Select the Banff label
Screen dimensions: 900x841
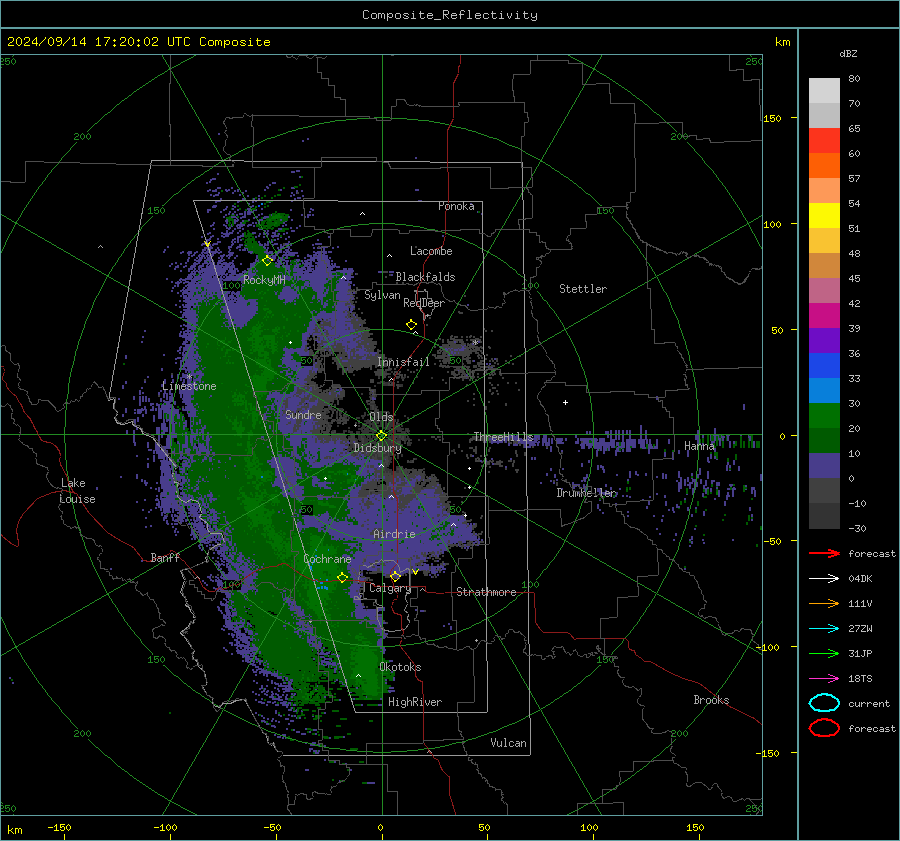(x=165, y=557)
